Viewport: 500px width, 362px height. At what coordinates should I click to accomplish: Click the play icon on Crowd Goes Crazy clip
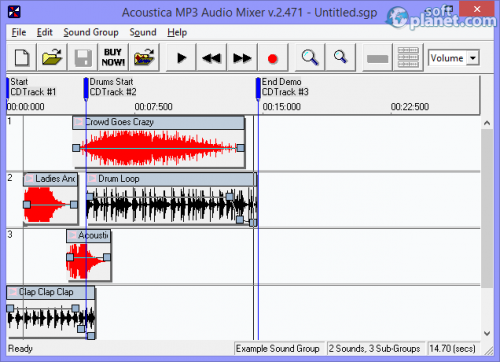(79, 122)
